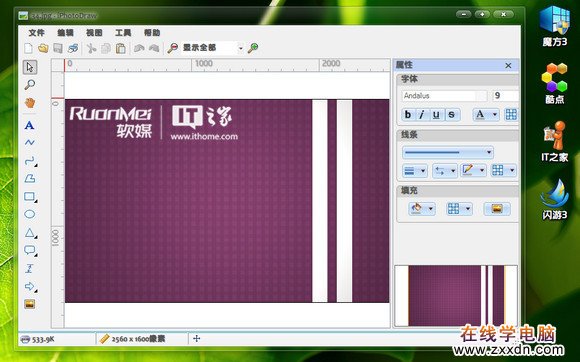The width and height of the screenshot is (580, 362).
Task: Select the text tool letter A
Action: pyautogui.click(x=30, y=125)
